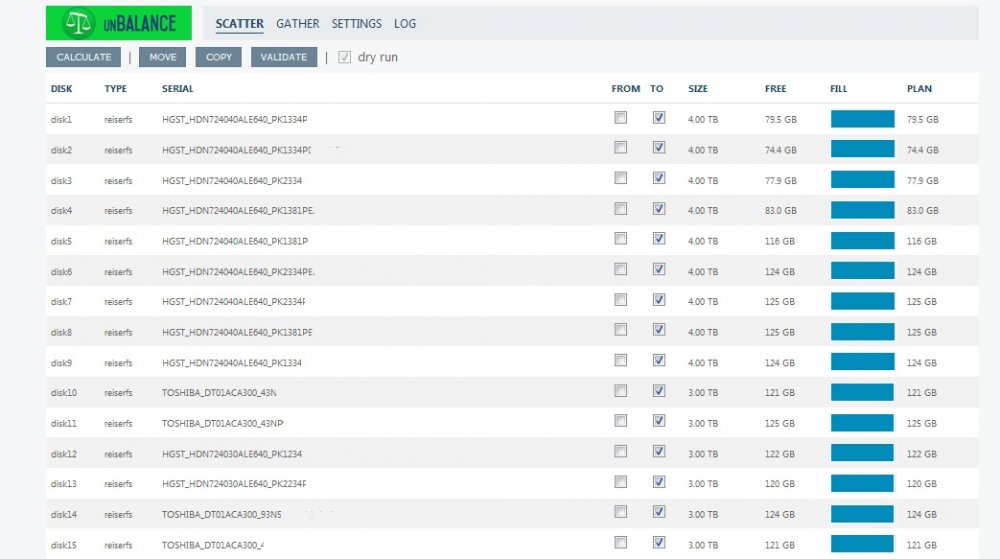Viewport: 1000px width, 559px height.
Task: Check the FROM box for disk11
Action: (621, 421)
